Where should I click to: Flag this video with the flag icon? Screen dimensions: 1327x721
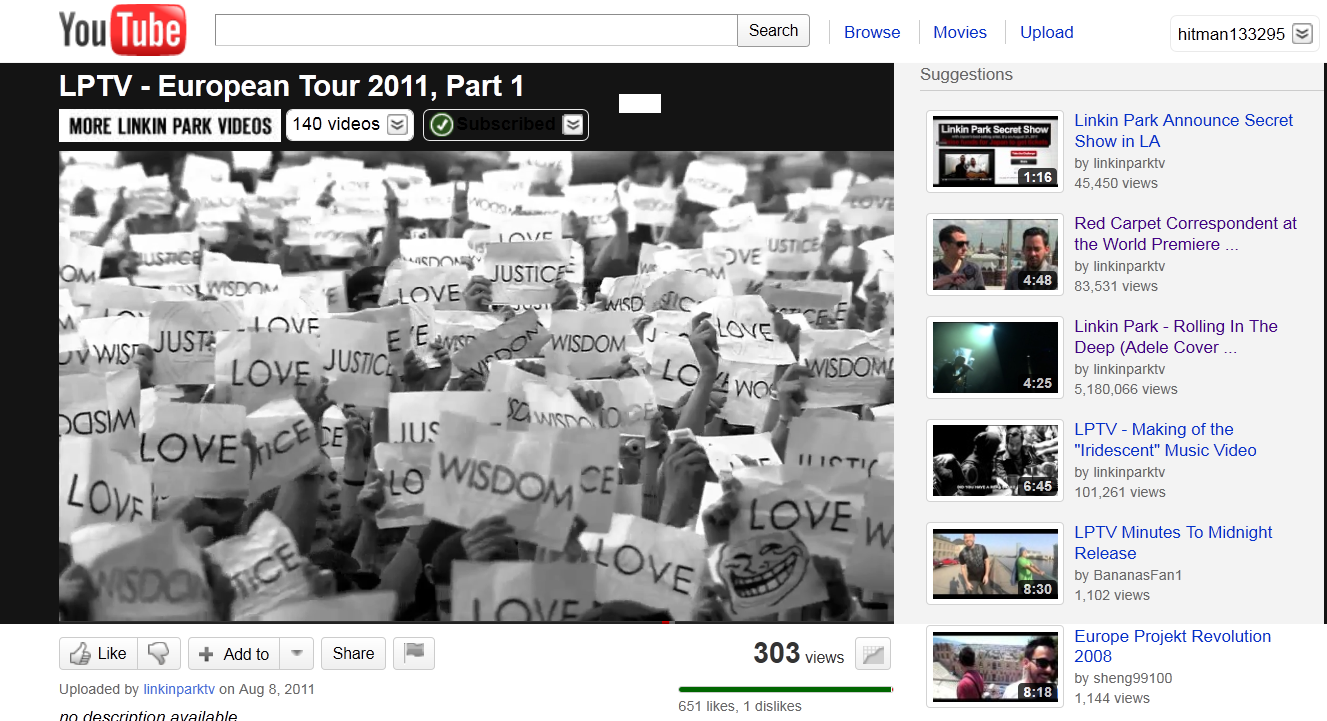click(x=414, y=654)
